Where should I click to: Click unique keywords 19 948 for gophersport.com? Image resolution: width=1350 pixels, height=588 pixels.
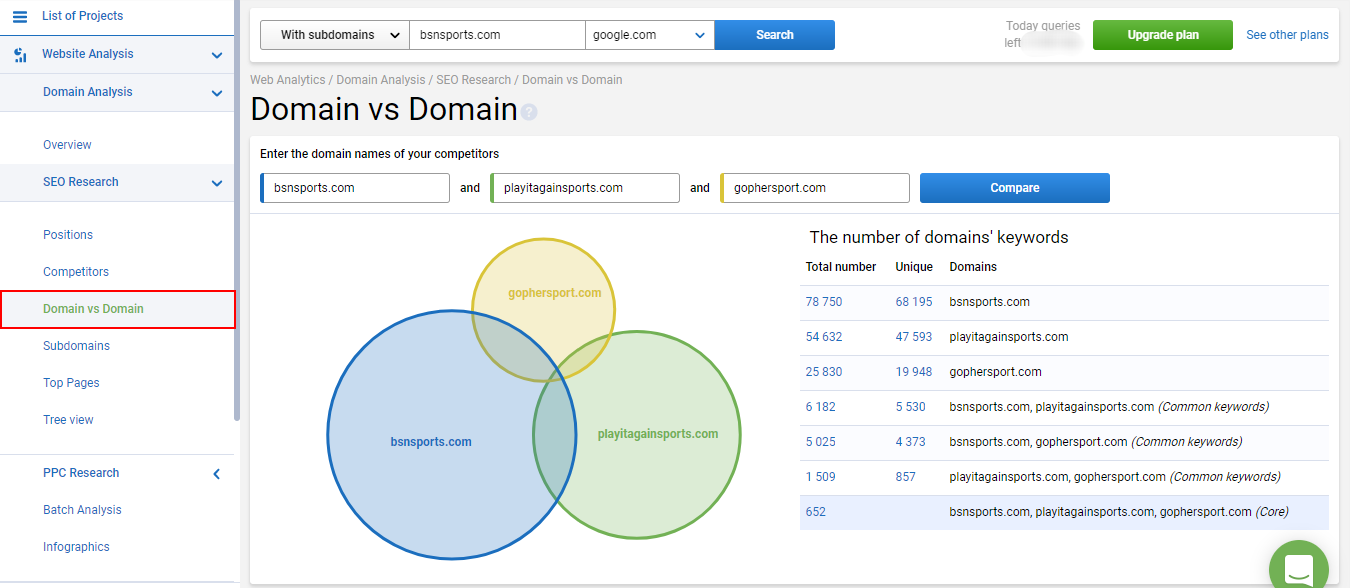914,372
